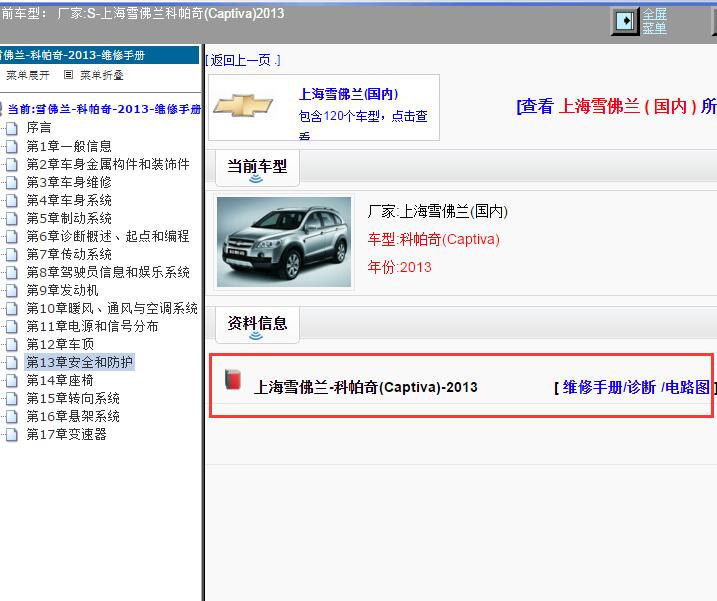Open 第17章变速器
Image resolution: width=717 pixels, height=601 pixels.
click(x=66, y=434)
